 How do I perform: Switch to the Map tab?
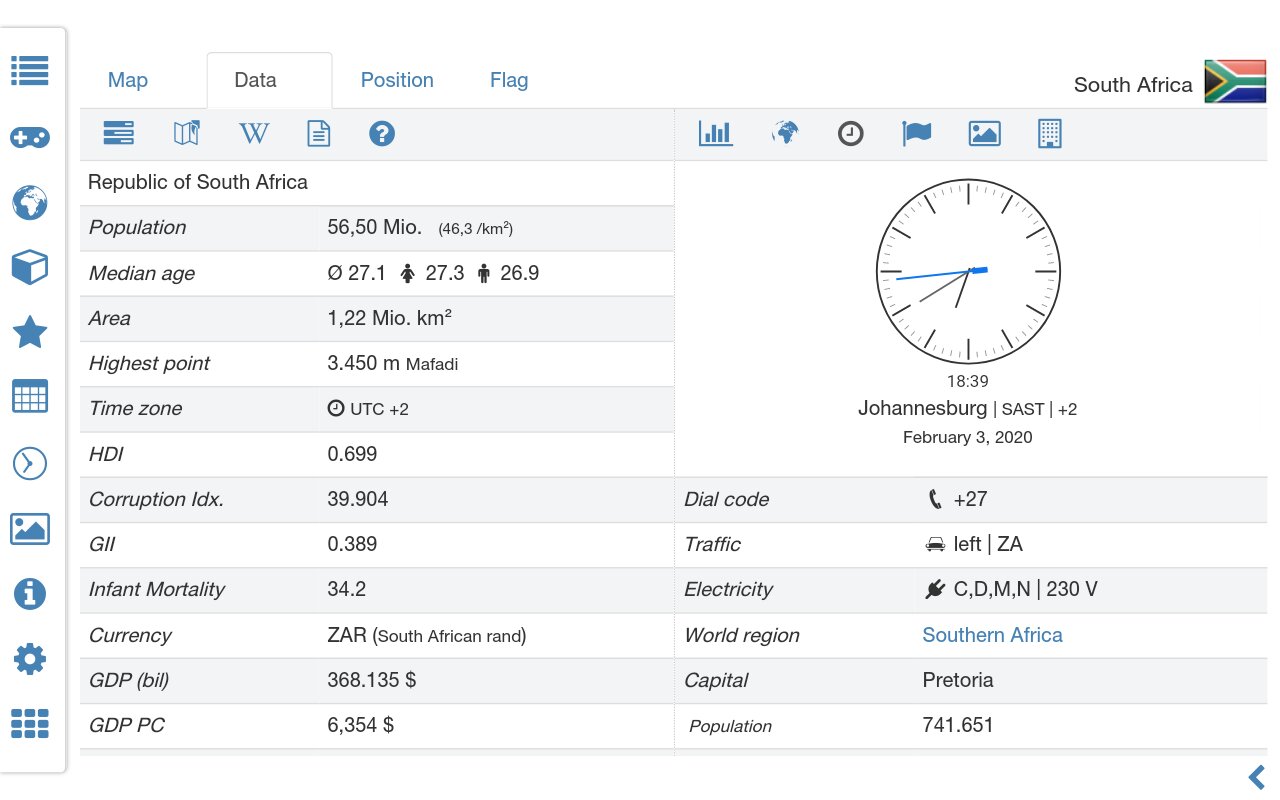click(128, 80)
